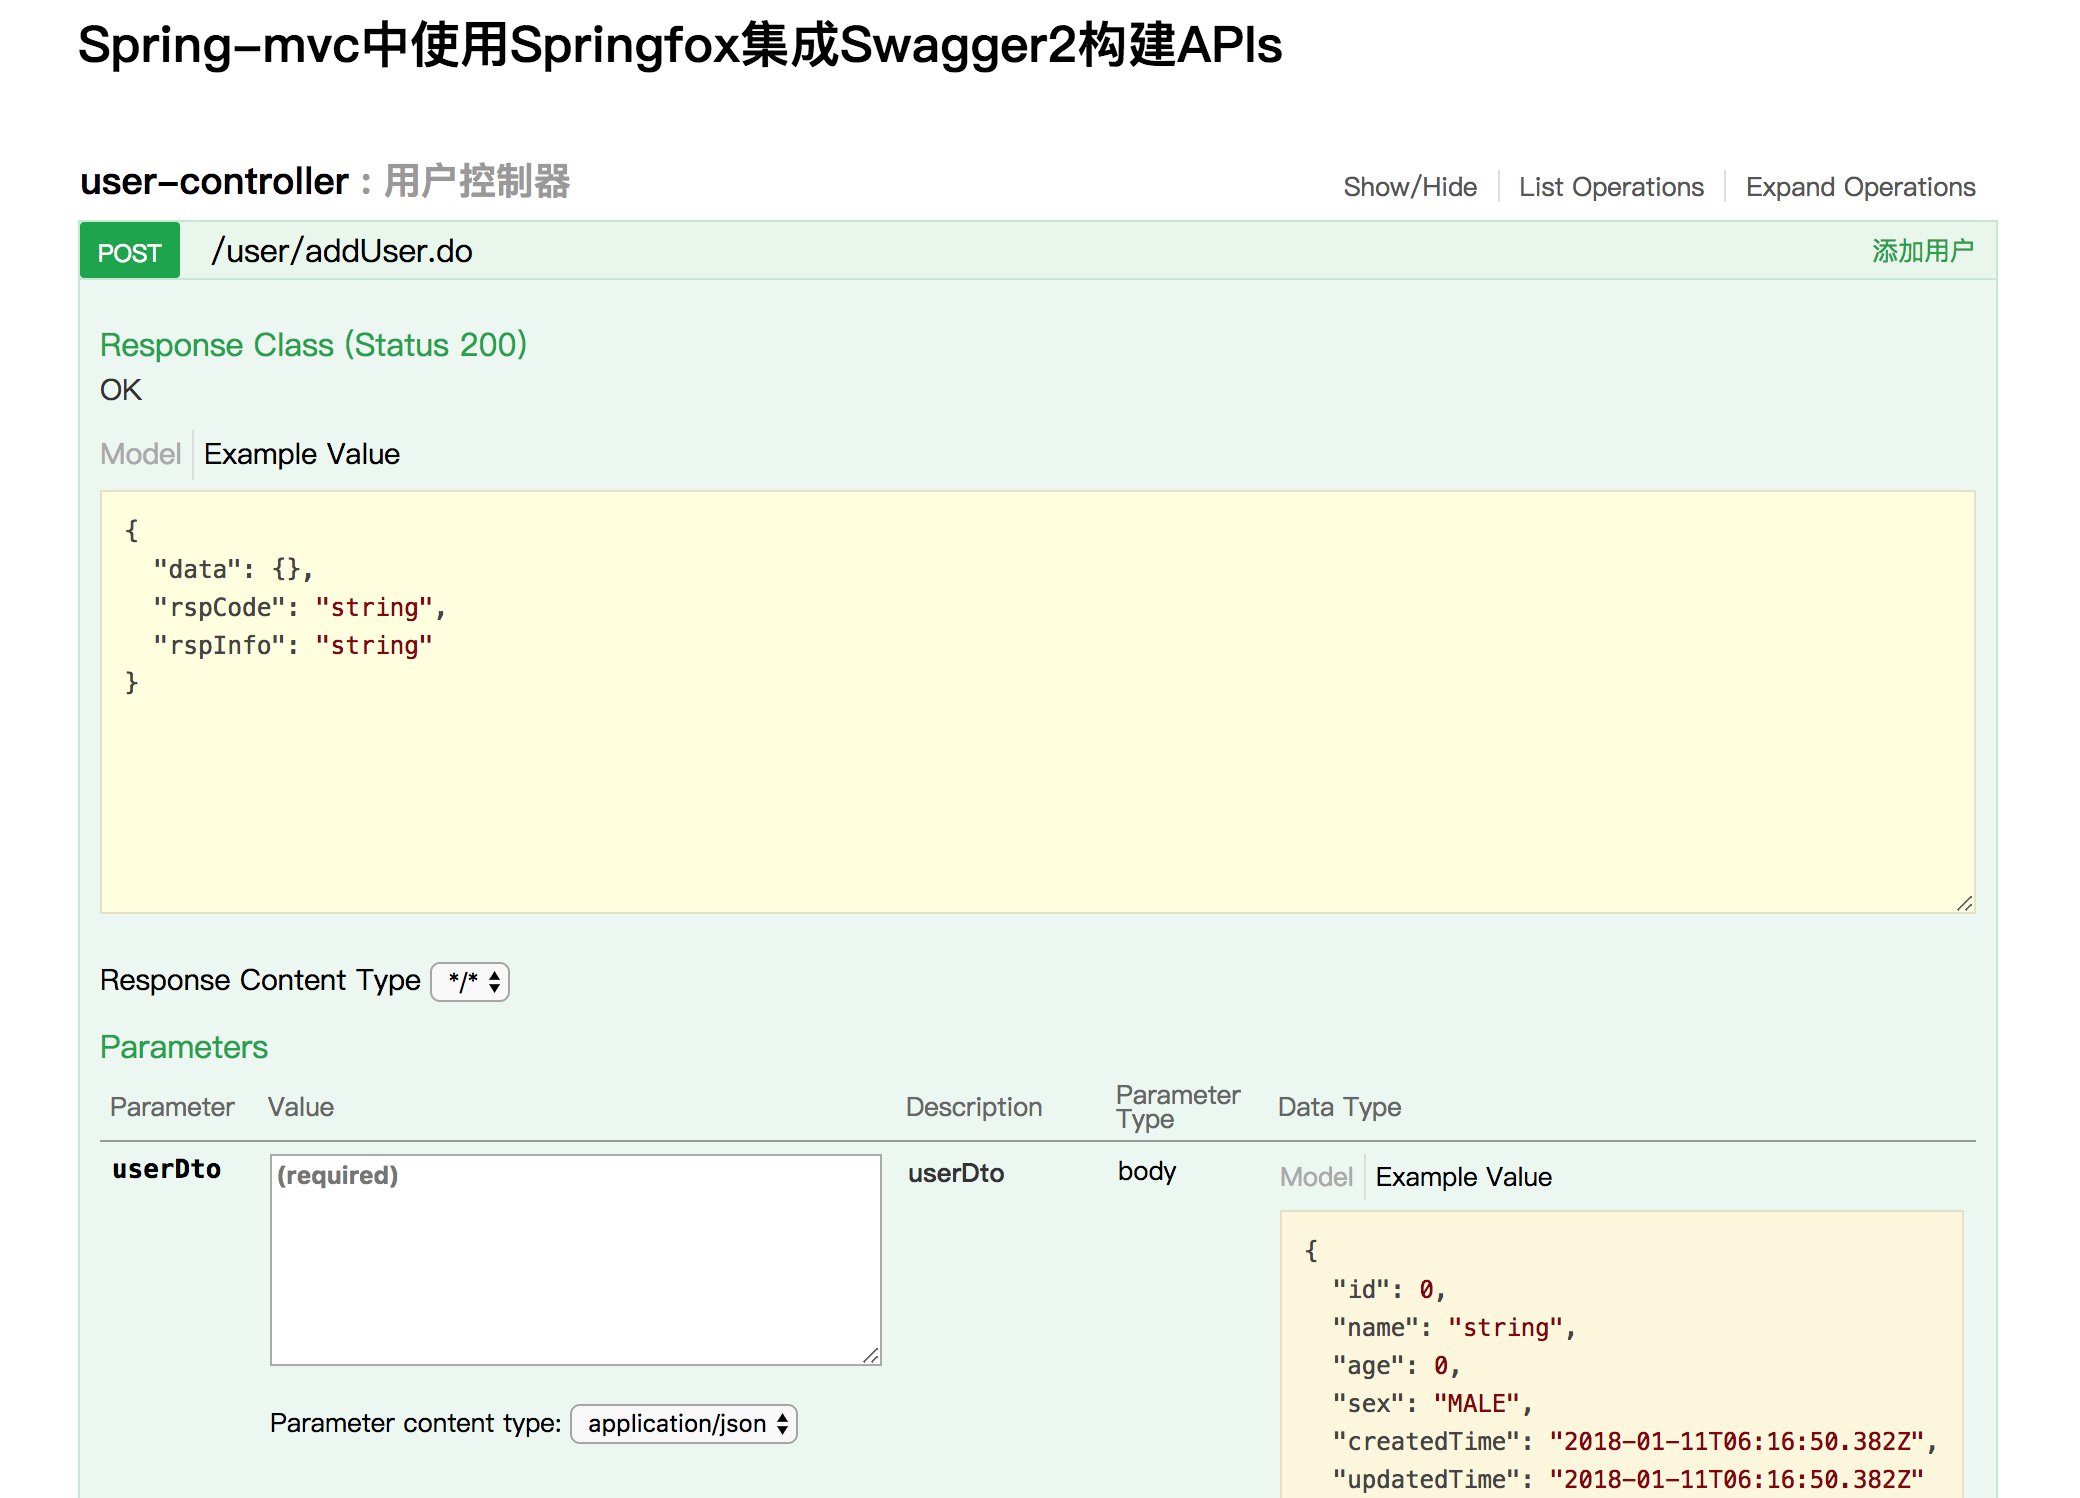2080x1498 pixels.
Task: Click the 'Response Content Type' label
Action: pos(260,980)
